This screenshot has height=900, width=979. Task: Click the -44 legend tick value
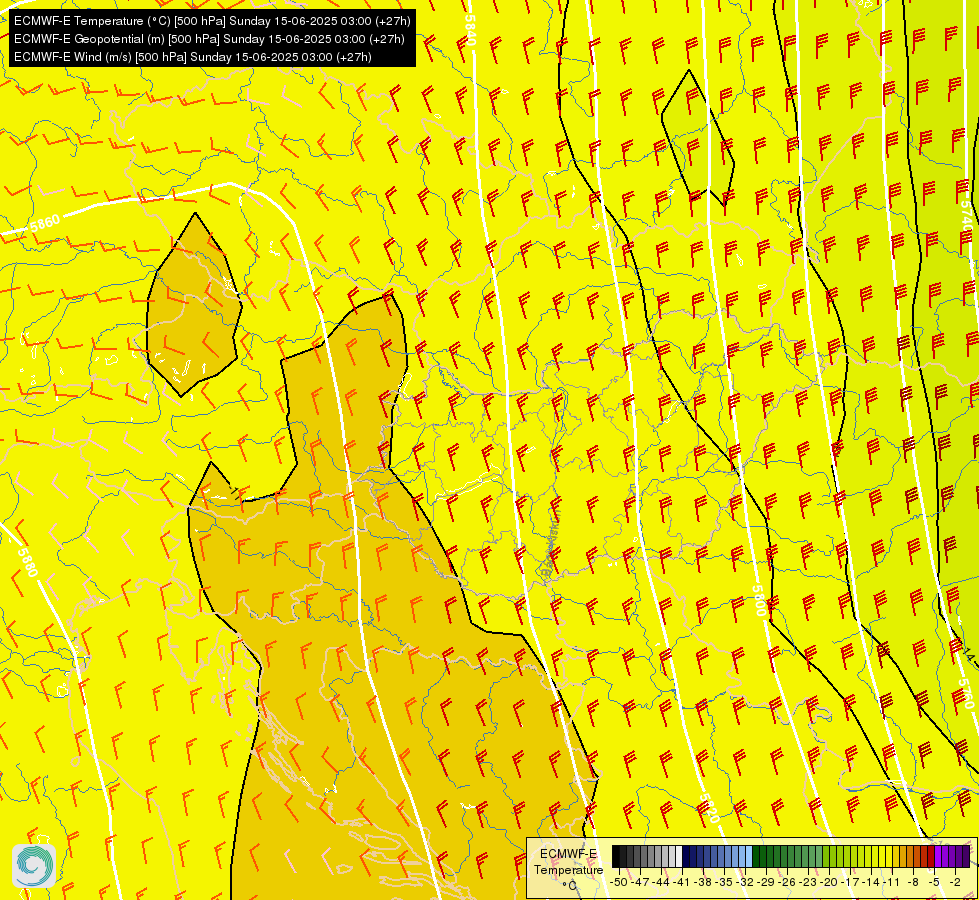(661, 882)
